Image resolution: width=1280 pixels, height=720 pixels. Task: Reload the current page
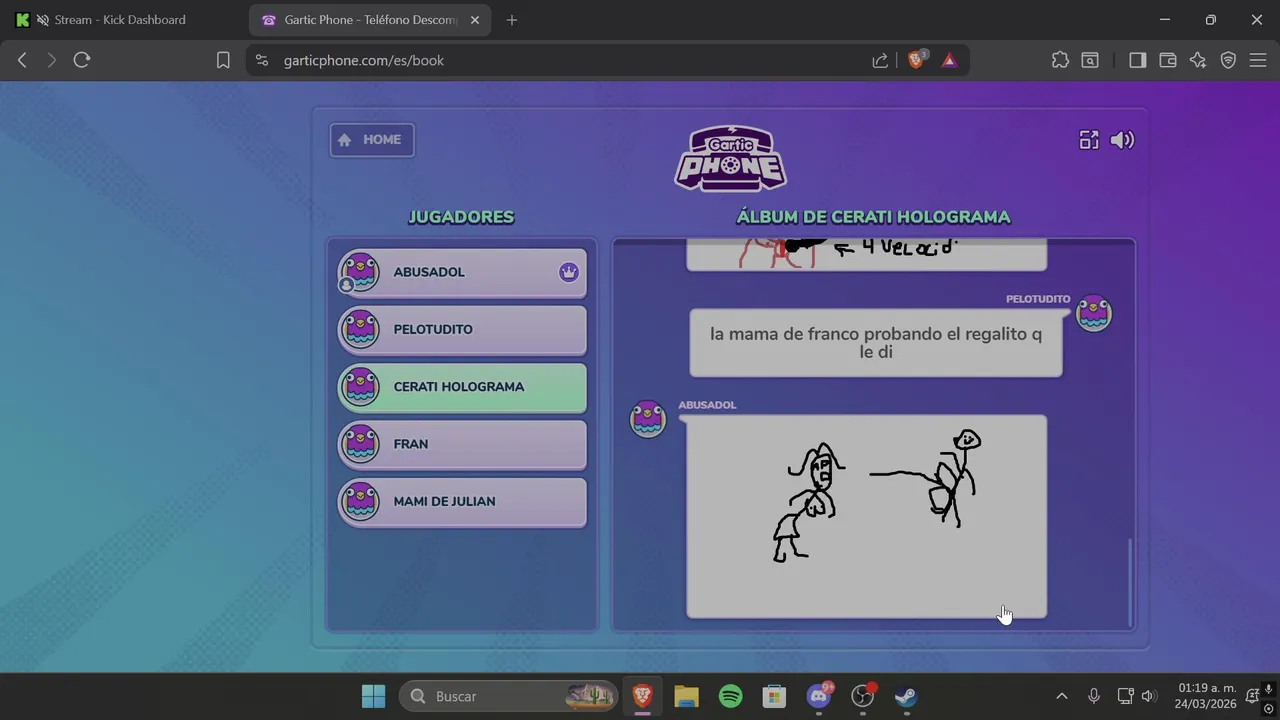(82, 60)
